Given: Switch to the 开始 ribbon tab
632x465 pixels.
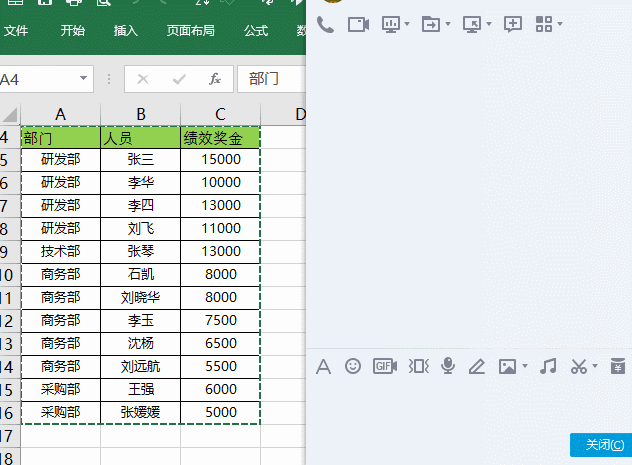Looking at the screenshot, I should [73, 31].
